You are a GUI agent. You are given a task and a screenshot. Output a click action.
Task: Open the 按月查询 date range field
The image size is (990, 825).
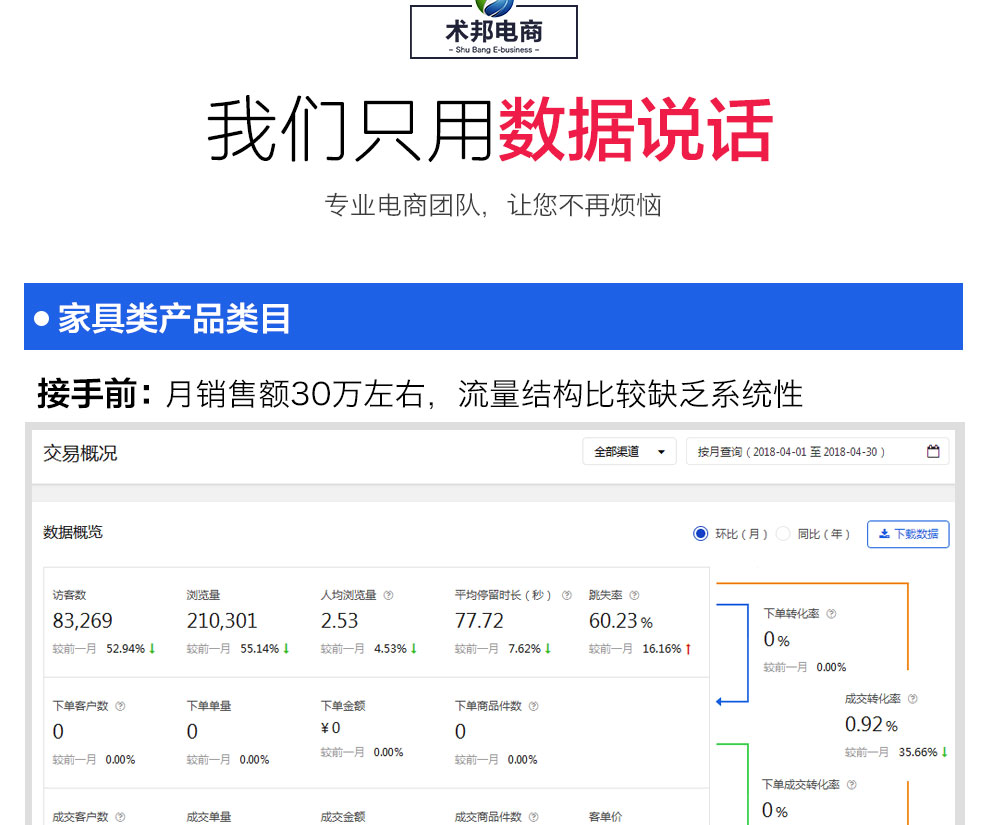click(x=817, y=451)
